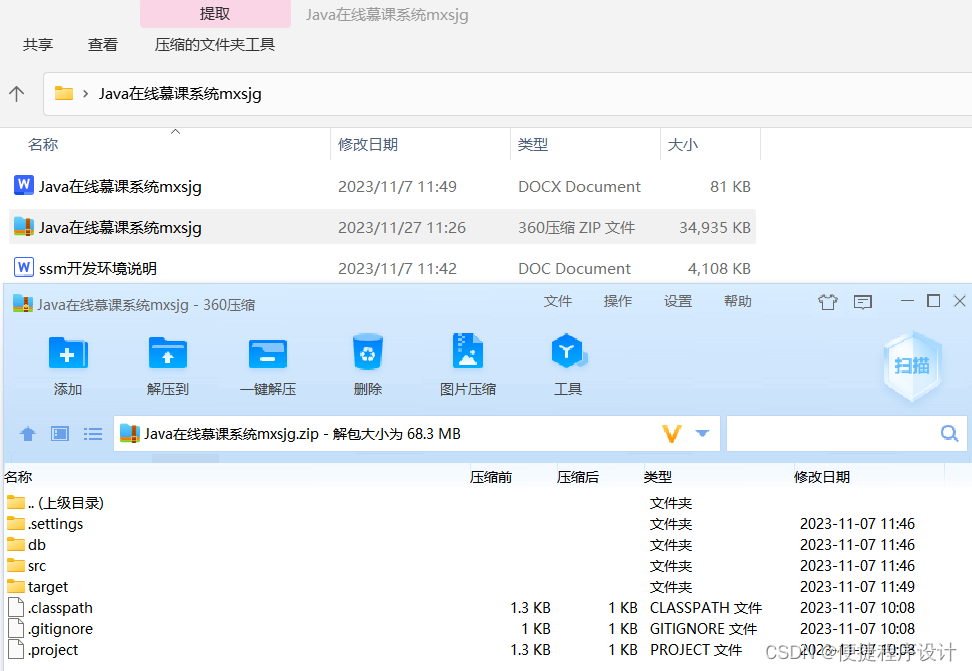Switch to the list view icon in 360压缩
This screenshot has width=972, height=671.
coord(93,433)
